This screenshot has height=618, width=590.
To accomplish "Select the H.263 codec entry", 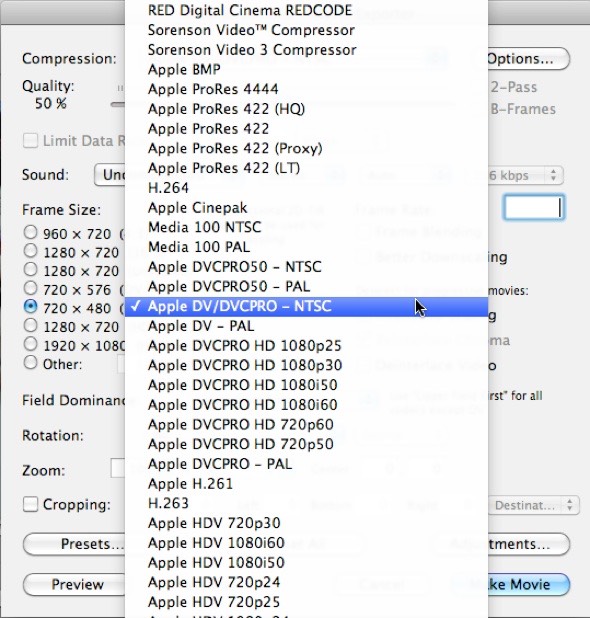I will 306,503.
